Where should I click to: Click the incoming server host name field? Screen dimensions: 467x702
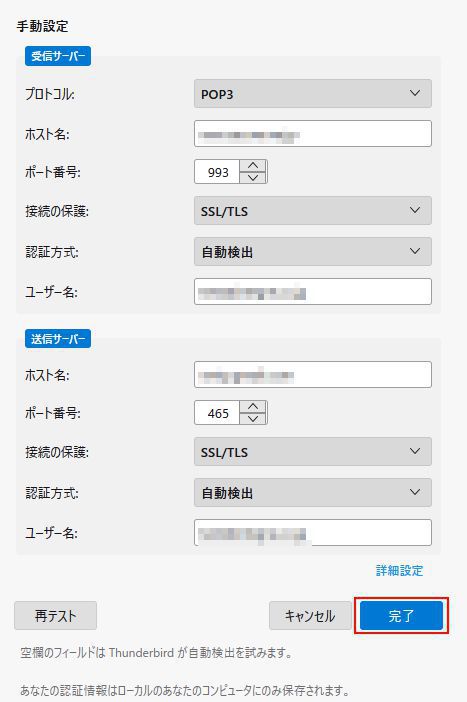pyautogui.click(x=313, y=133)
